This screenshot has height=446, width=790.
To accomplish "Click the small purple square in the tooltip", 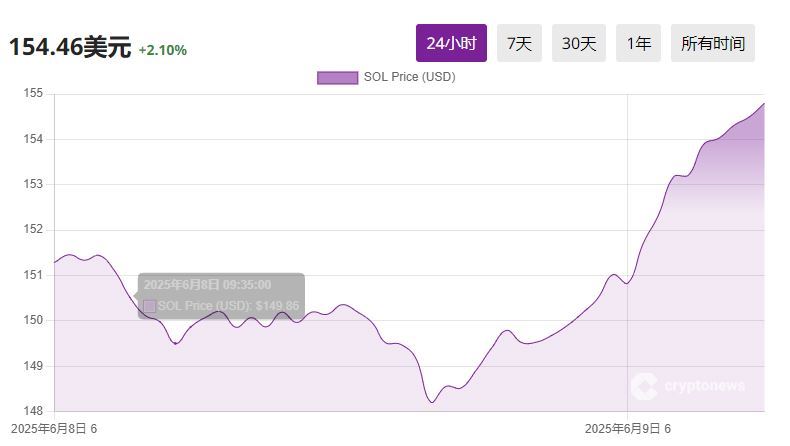I will click(x=149, y=306).
